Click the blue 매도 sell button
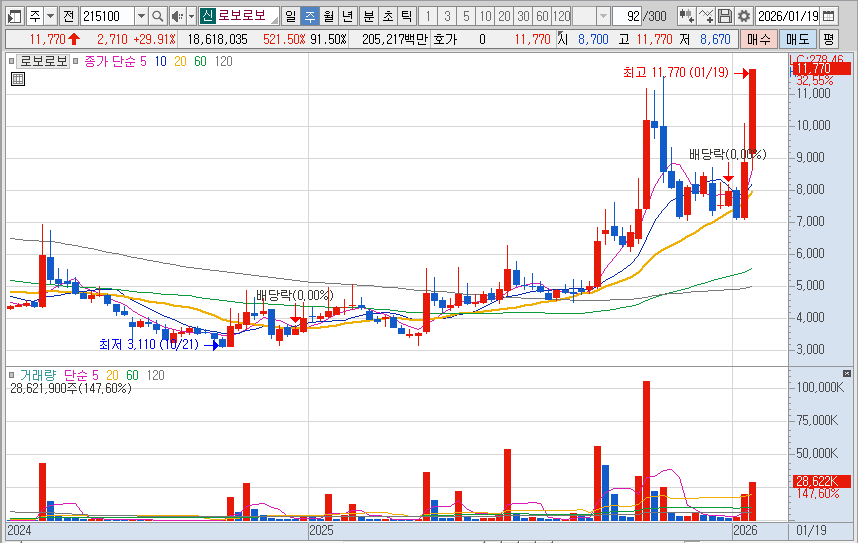 [797, 39]
